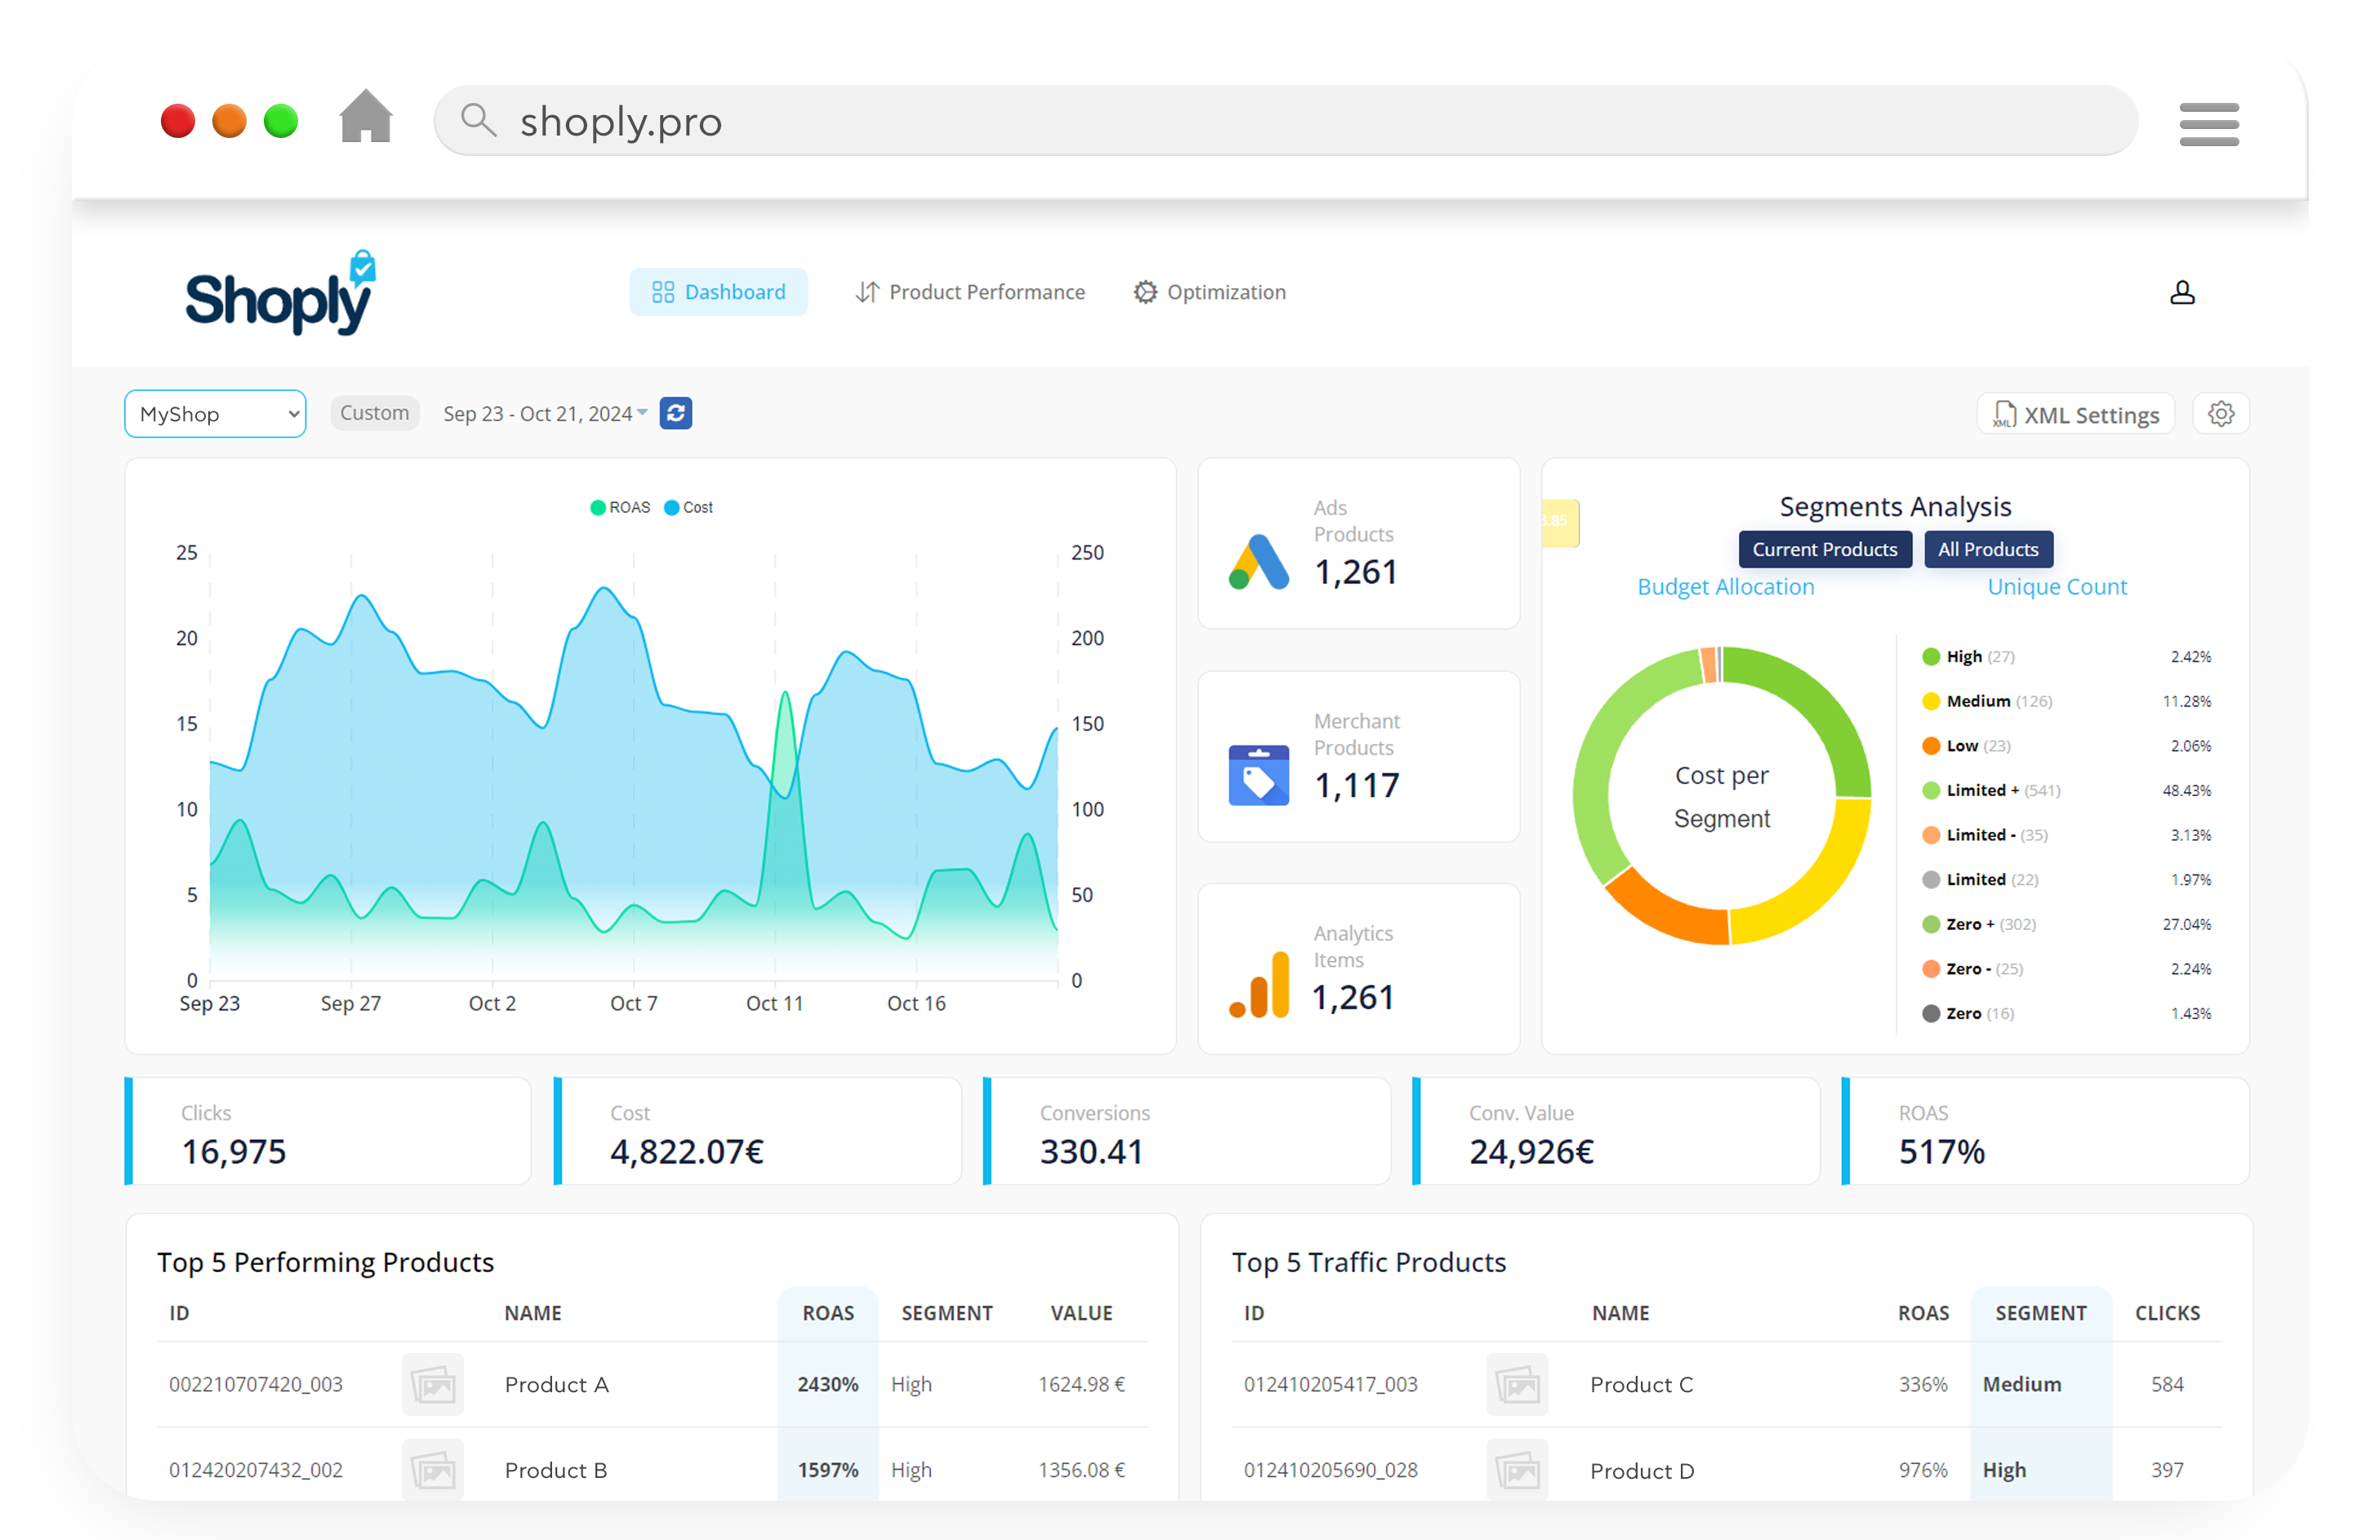Click the Merchant Products tag icon
Screen dimensions: 2380x1540
(1258, 775)
